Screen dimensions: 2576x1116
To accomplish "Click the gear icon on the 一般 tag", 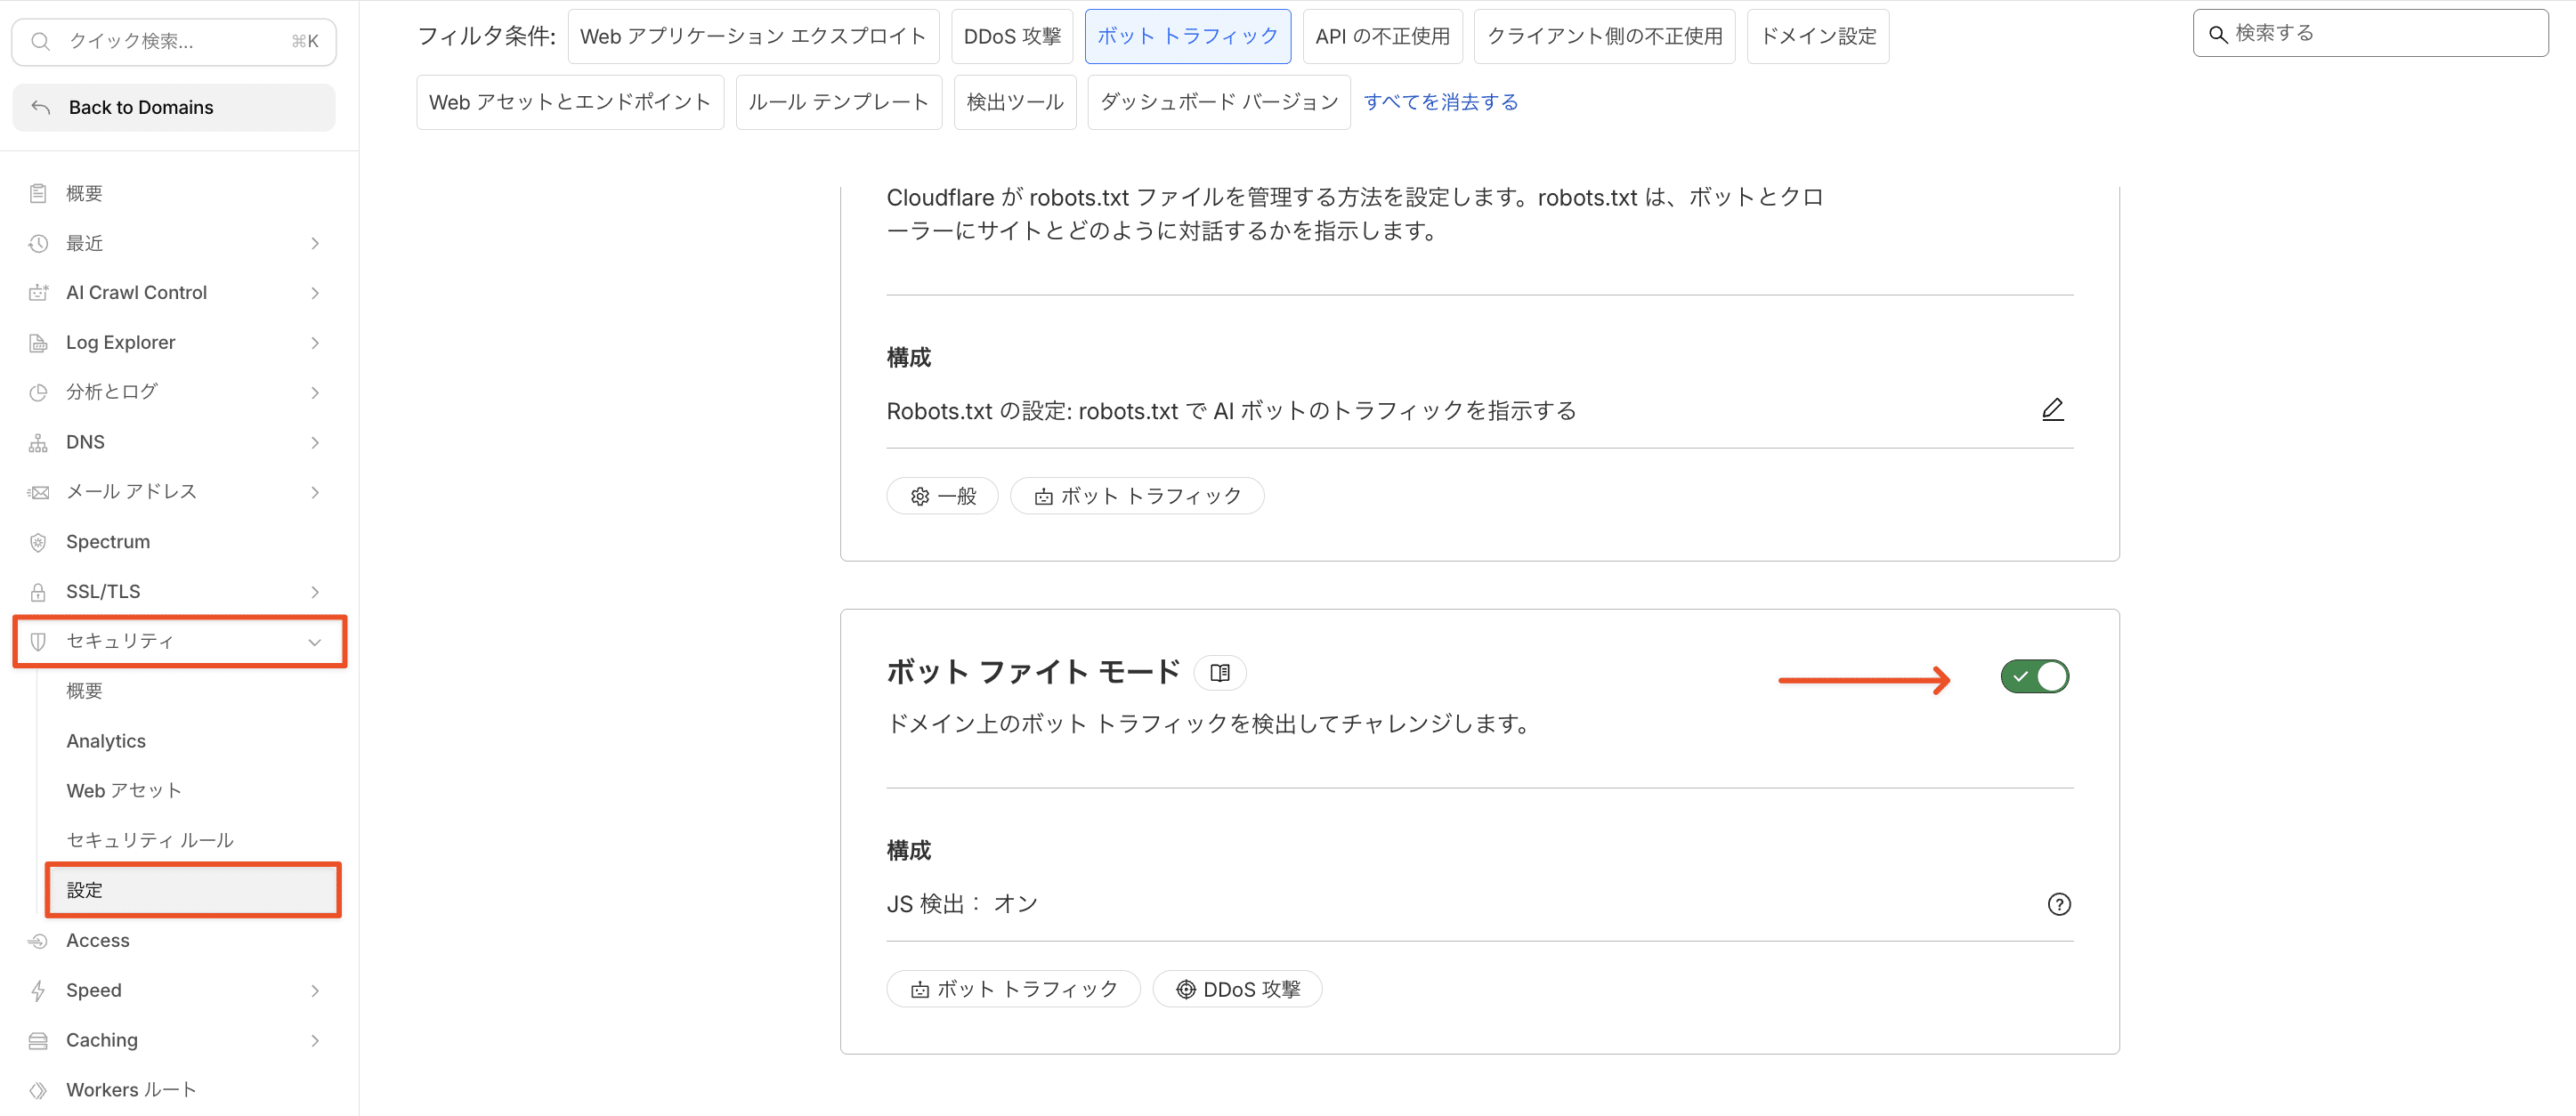I will point(920,495).
